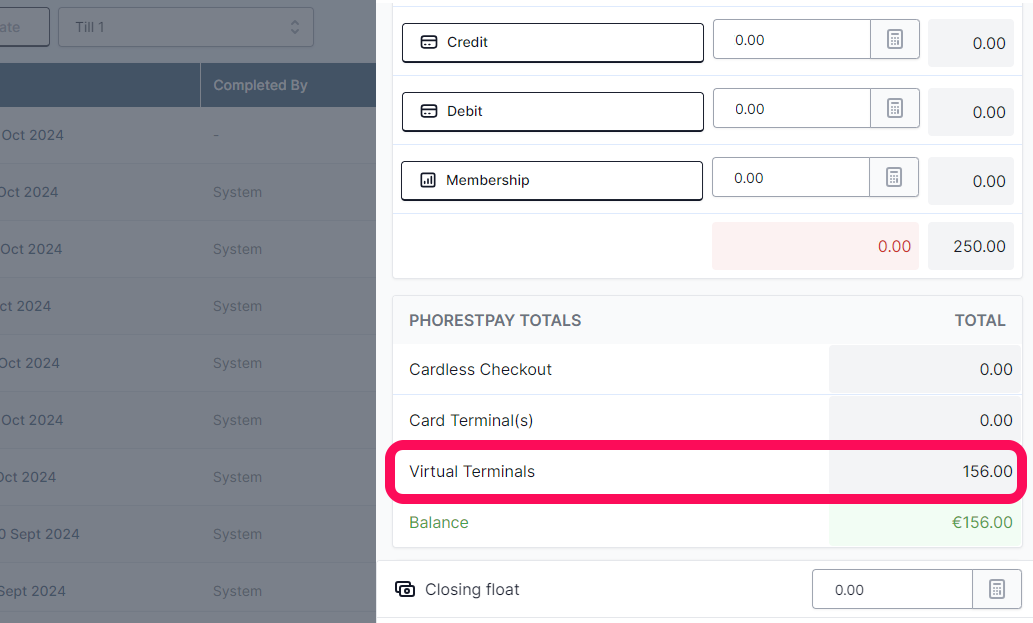This screenshot has width=1033, height=623.
Task: Click the Completed By column header
Action: click(x=260, y=85)
